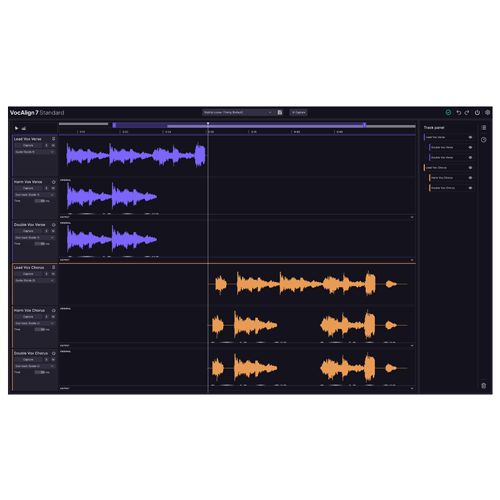Click the track list panel icon

(484, 128)
